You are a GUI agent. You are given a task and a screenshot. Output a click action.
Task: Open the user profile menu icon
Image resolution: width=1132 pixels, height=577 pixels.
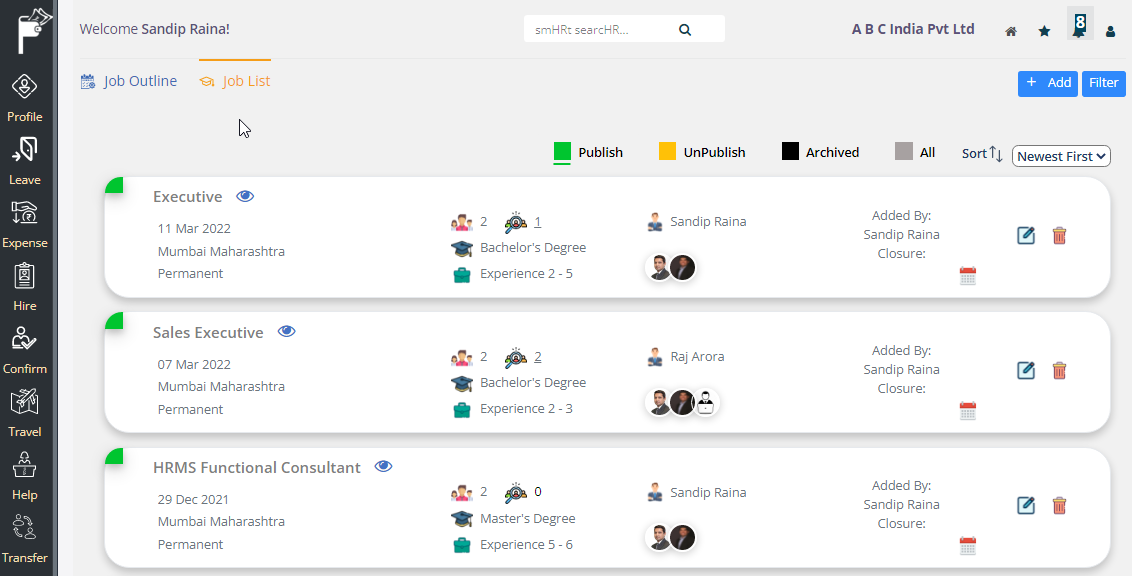[1110, 31]
